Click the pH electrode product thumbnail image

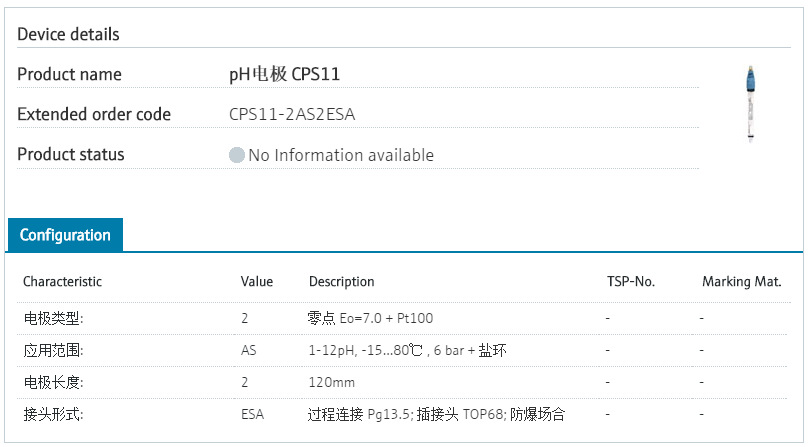(x=749, y=104)
